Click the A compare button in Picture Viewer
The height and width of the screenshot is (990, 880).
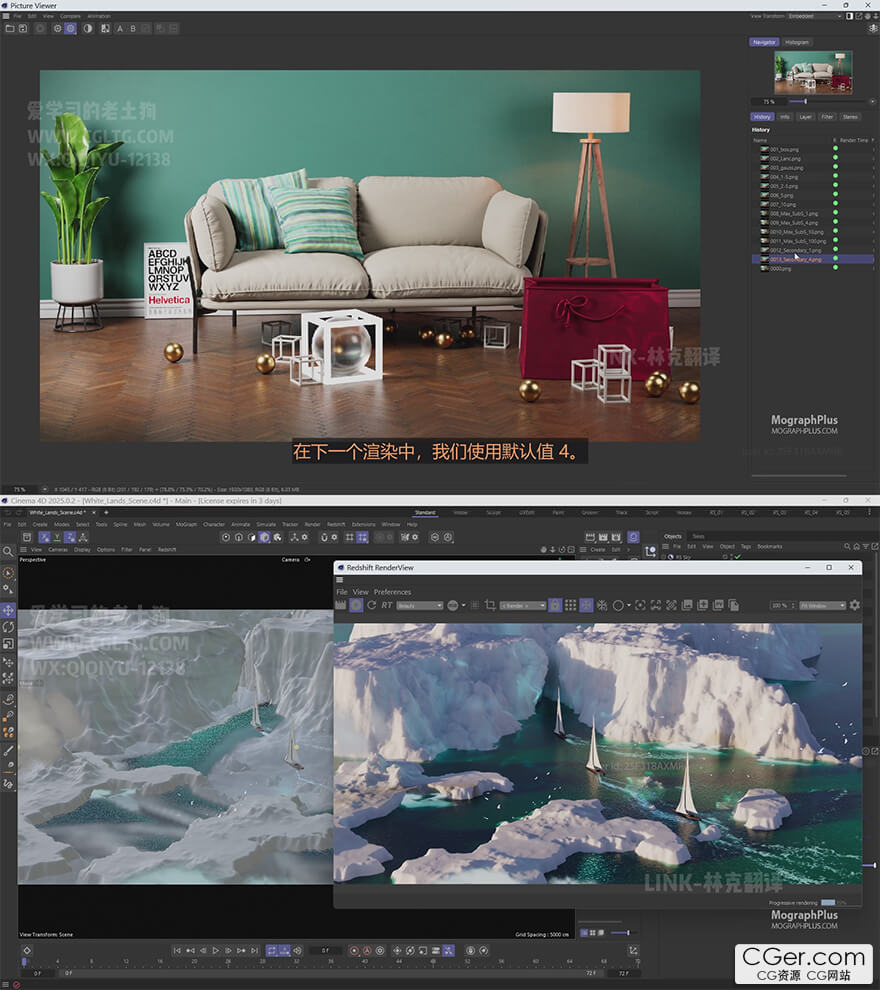120,28
